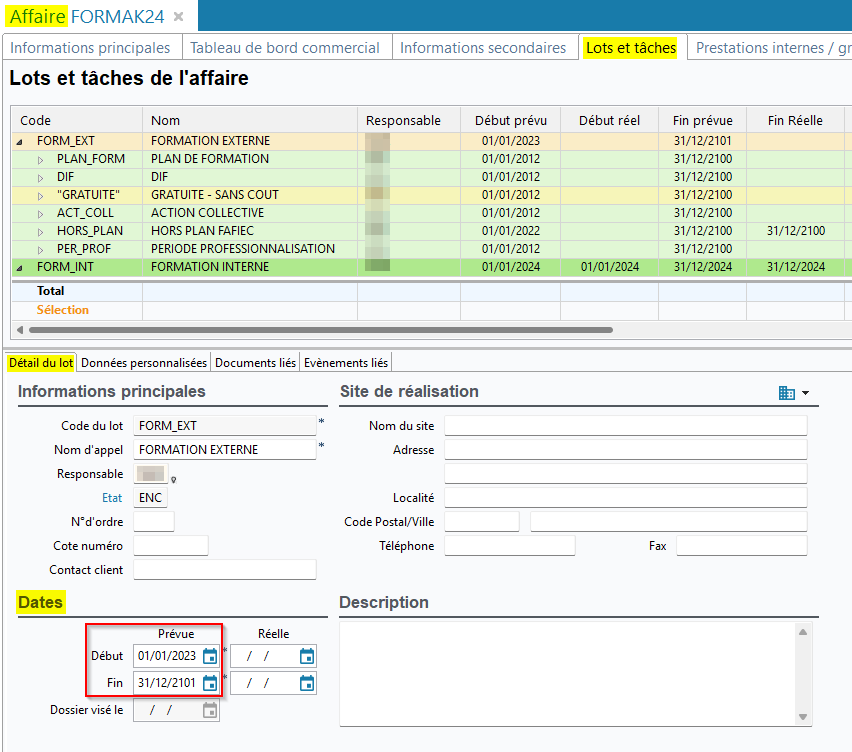Image resolution: width=852 pixels, height=752 pixels.
Task: Open dropdown arrow next to building icon
Action: (805, 393)
